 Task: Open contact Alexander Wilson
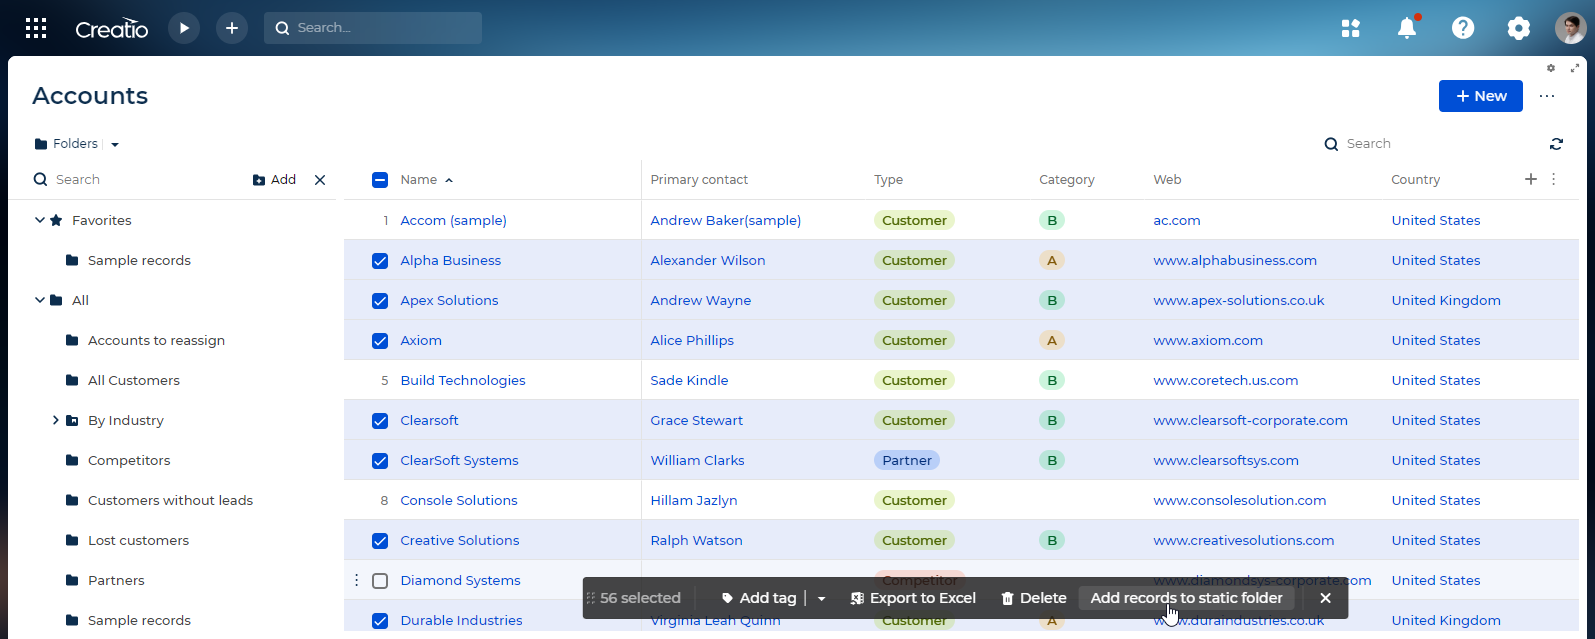click(x=707, y=260)
